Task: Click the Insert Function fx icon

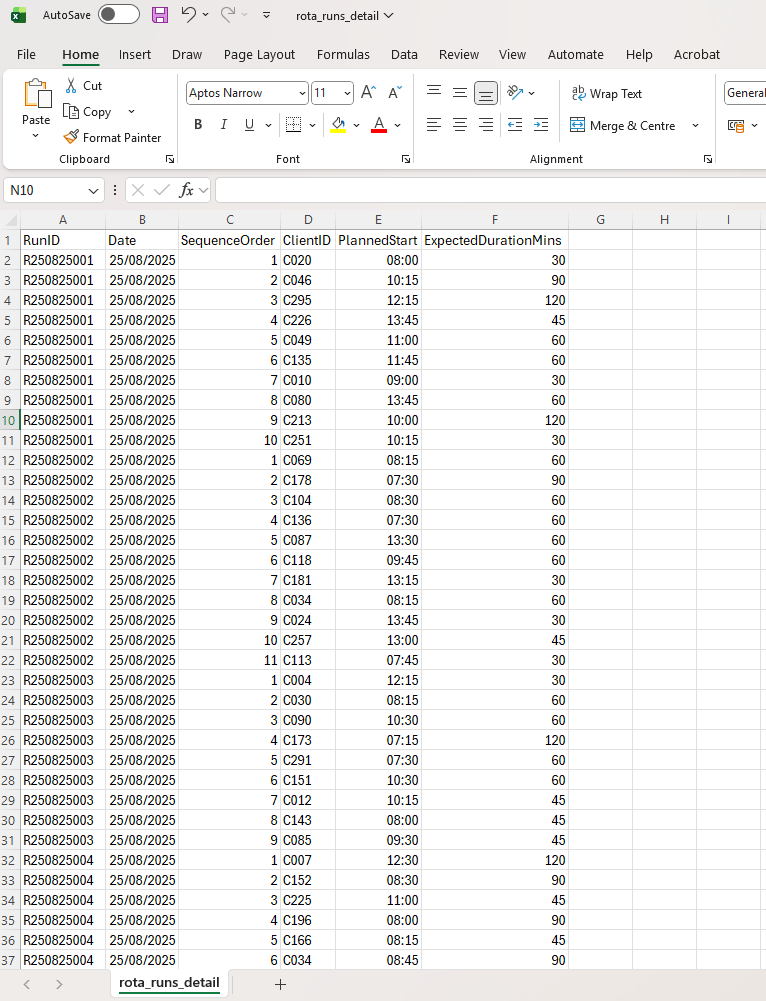Action: click(x=186, y=190)
